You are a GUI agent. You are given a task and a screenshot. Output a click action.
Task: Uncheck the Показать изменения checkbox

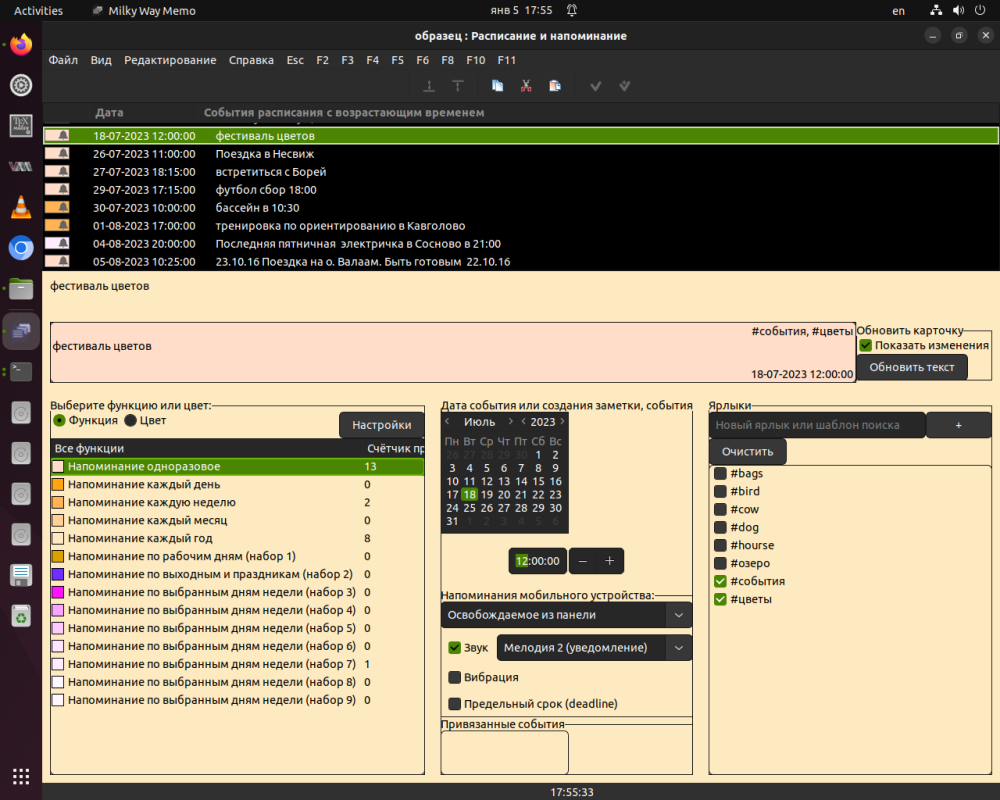tap(866, 345)
